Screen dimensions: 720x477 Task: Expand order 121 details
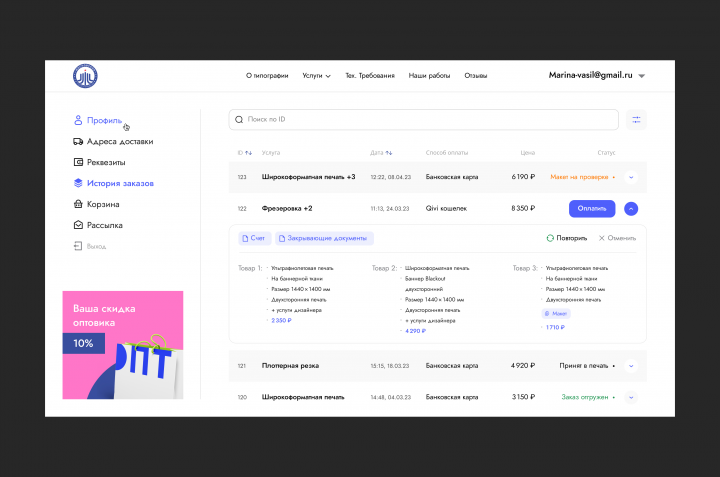point(631,366)
